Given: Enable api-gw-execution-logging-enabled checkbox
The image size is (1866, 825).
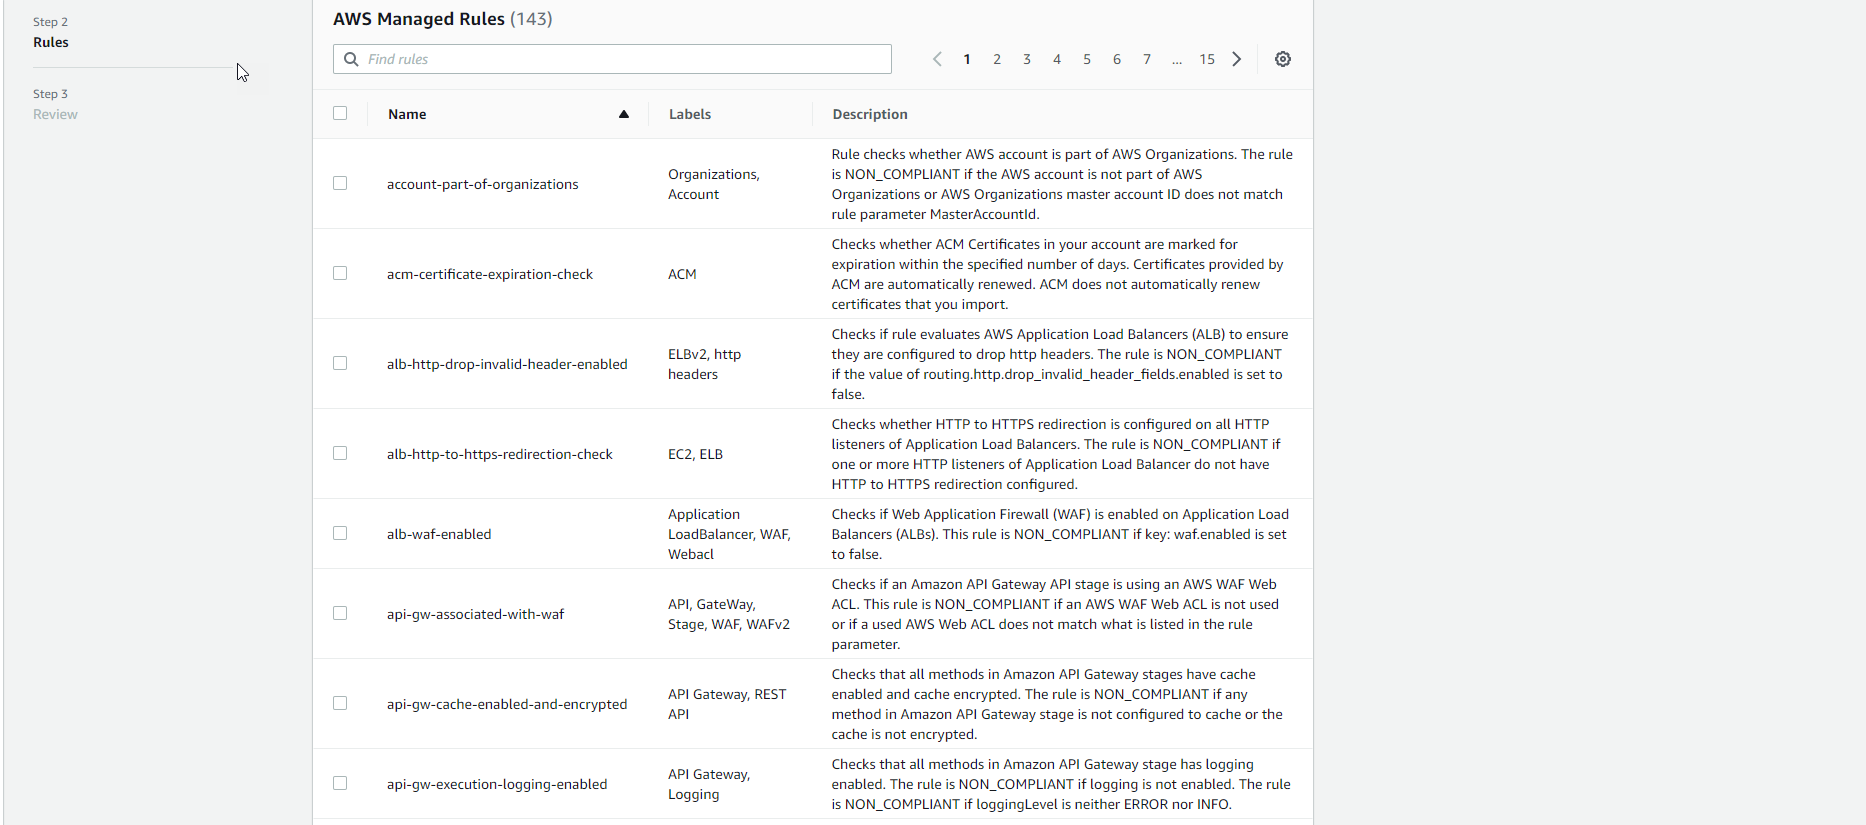Looking at the screenshot, I should point(340,783).
